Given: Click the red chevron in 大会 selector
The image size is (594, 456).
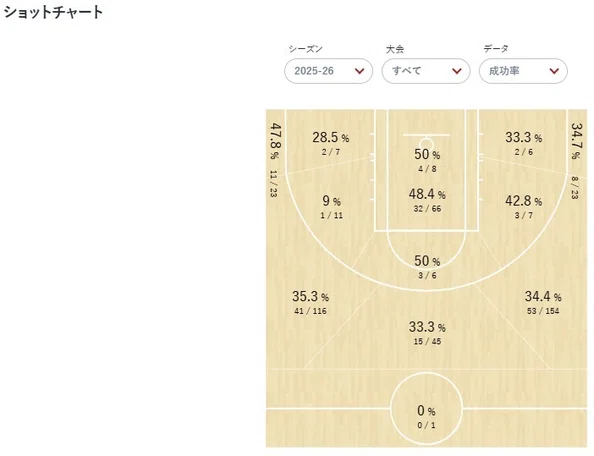Looking at the screenshot, I should pyautogui.click(x=457, y=71).
